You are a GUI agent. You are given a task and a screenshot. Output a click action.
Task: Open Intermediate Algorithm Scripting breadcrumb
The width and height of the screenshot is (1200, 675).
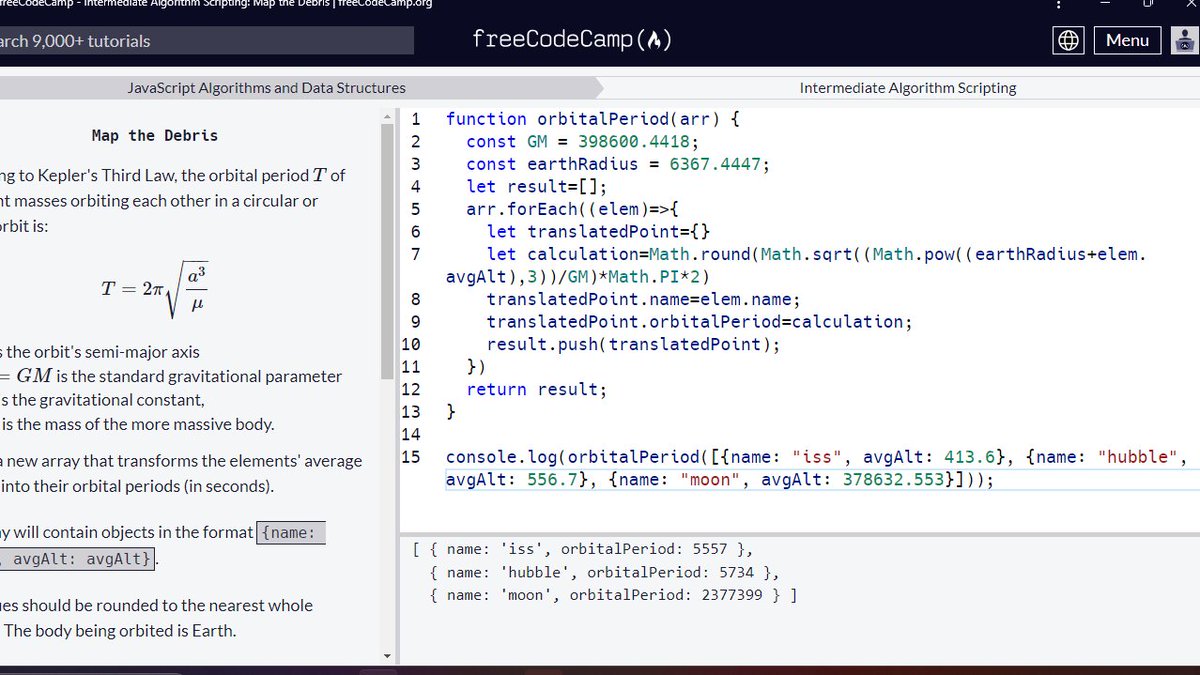click(x=908, y=88)
